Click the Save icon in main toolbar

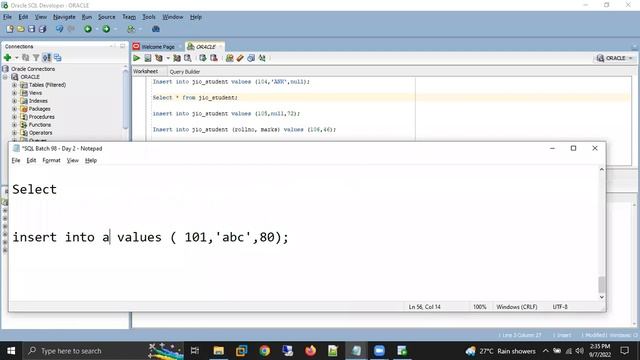31,29
